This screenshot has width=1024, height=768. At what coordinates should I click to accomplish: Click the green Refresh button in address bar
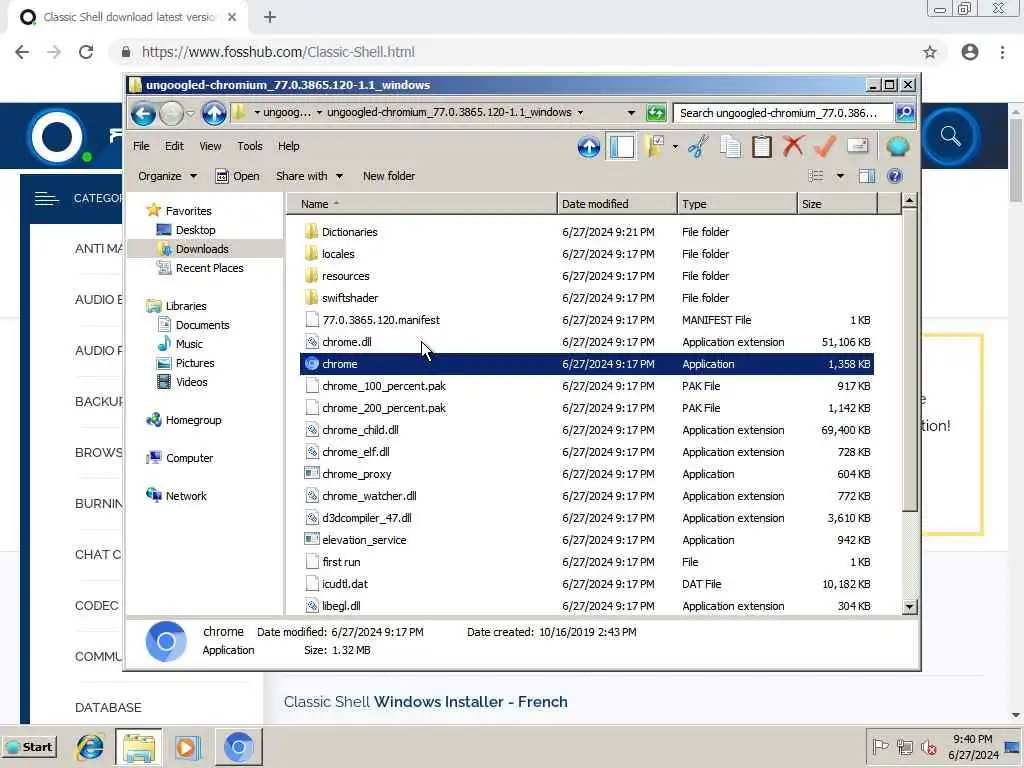(656, 113)
